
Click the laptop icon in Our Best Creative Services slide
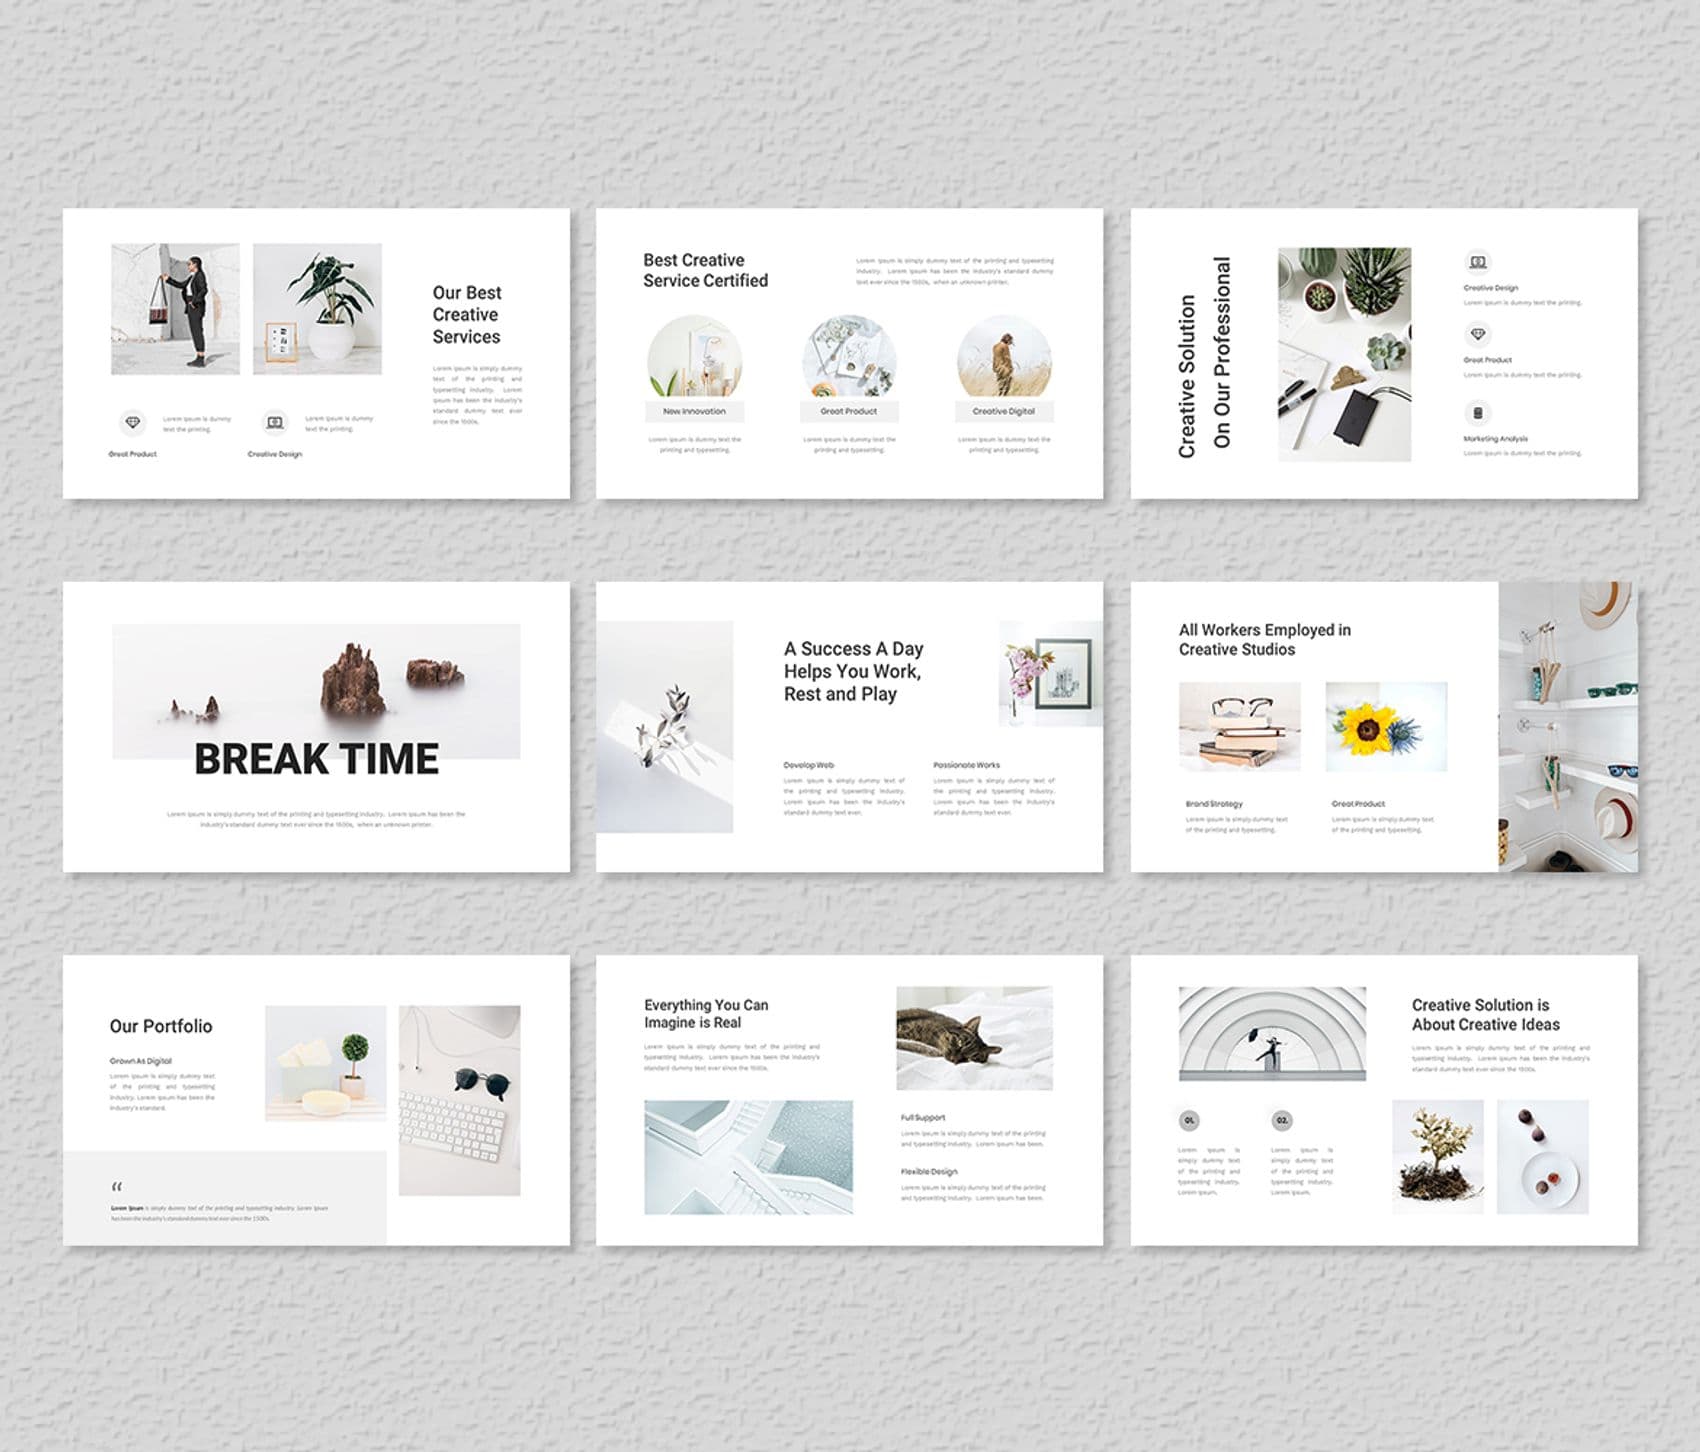275,423
